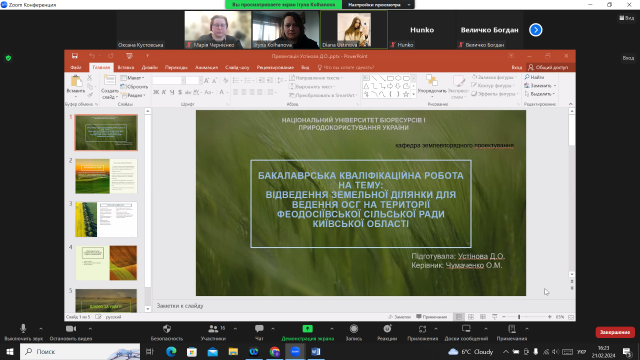The width and height of the screenshot is (640, 360).
Task: Switch to the Вставка ribbon tab
Action: [126, 67]
